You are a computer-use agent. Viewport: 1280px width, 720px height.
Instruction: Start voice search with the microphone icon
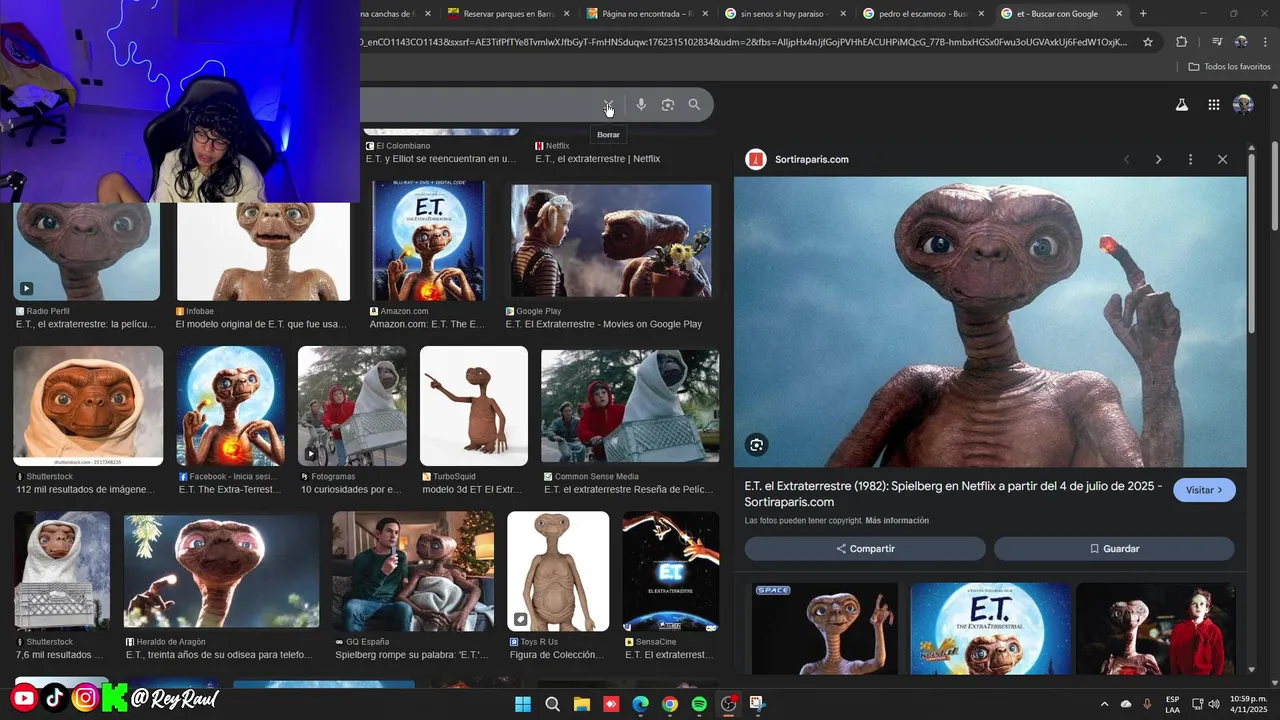(641, 105)
